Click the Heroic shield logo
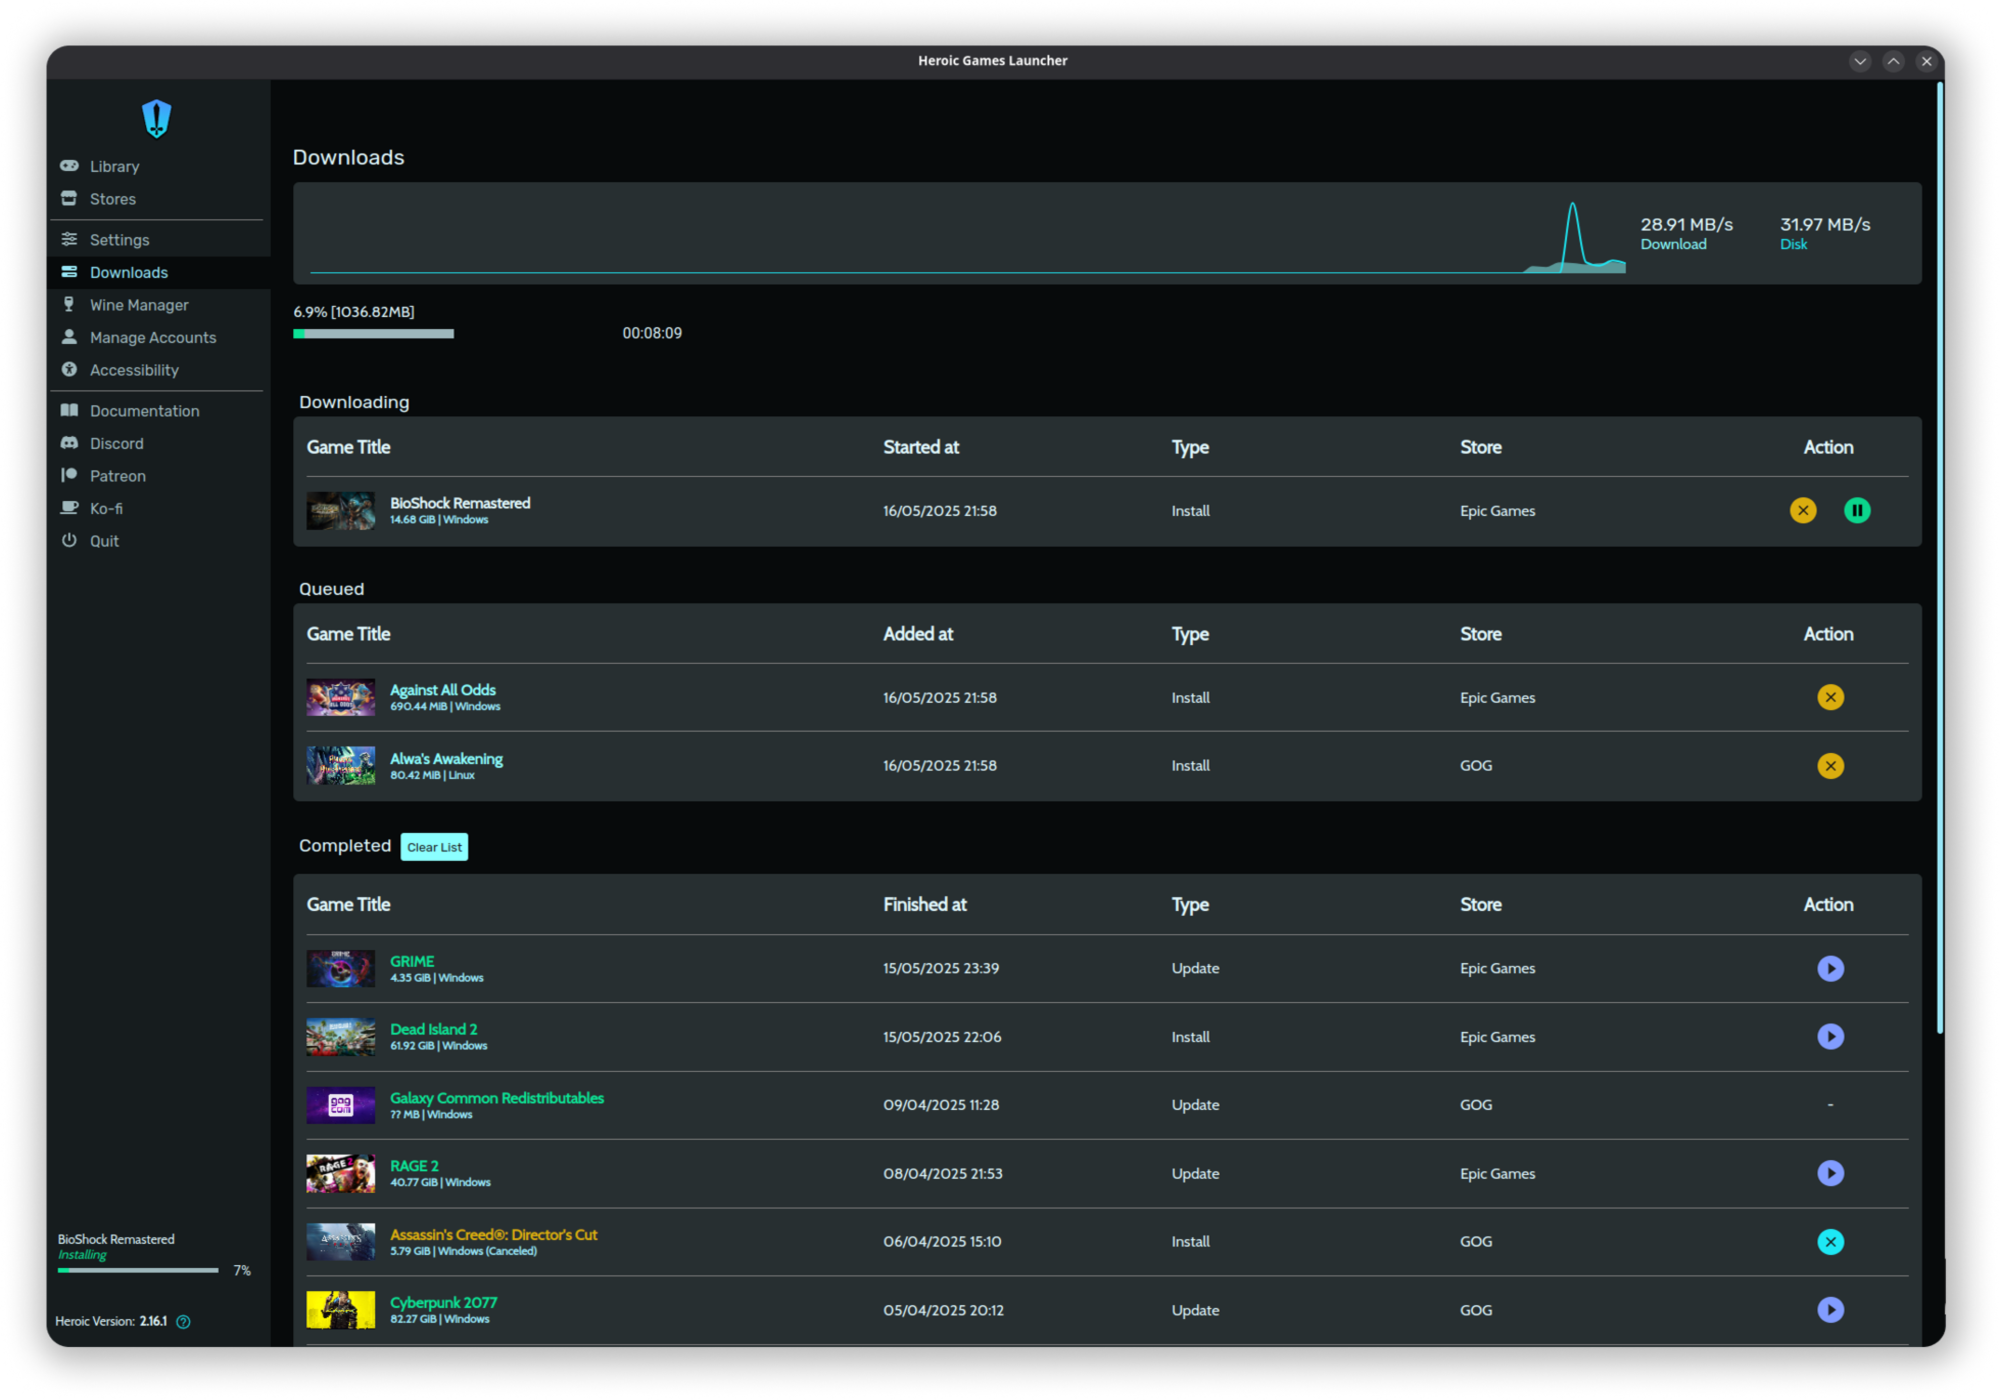This screenshot has height=1400, width=2000. tap(157, 118)
